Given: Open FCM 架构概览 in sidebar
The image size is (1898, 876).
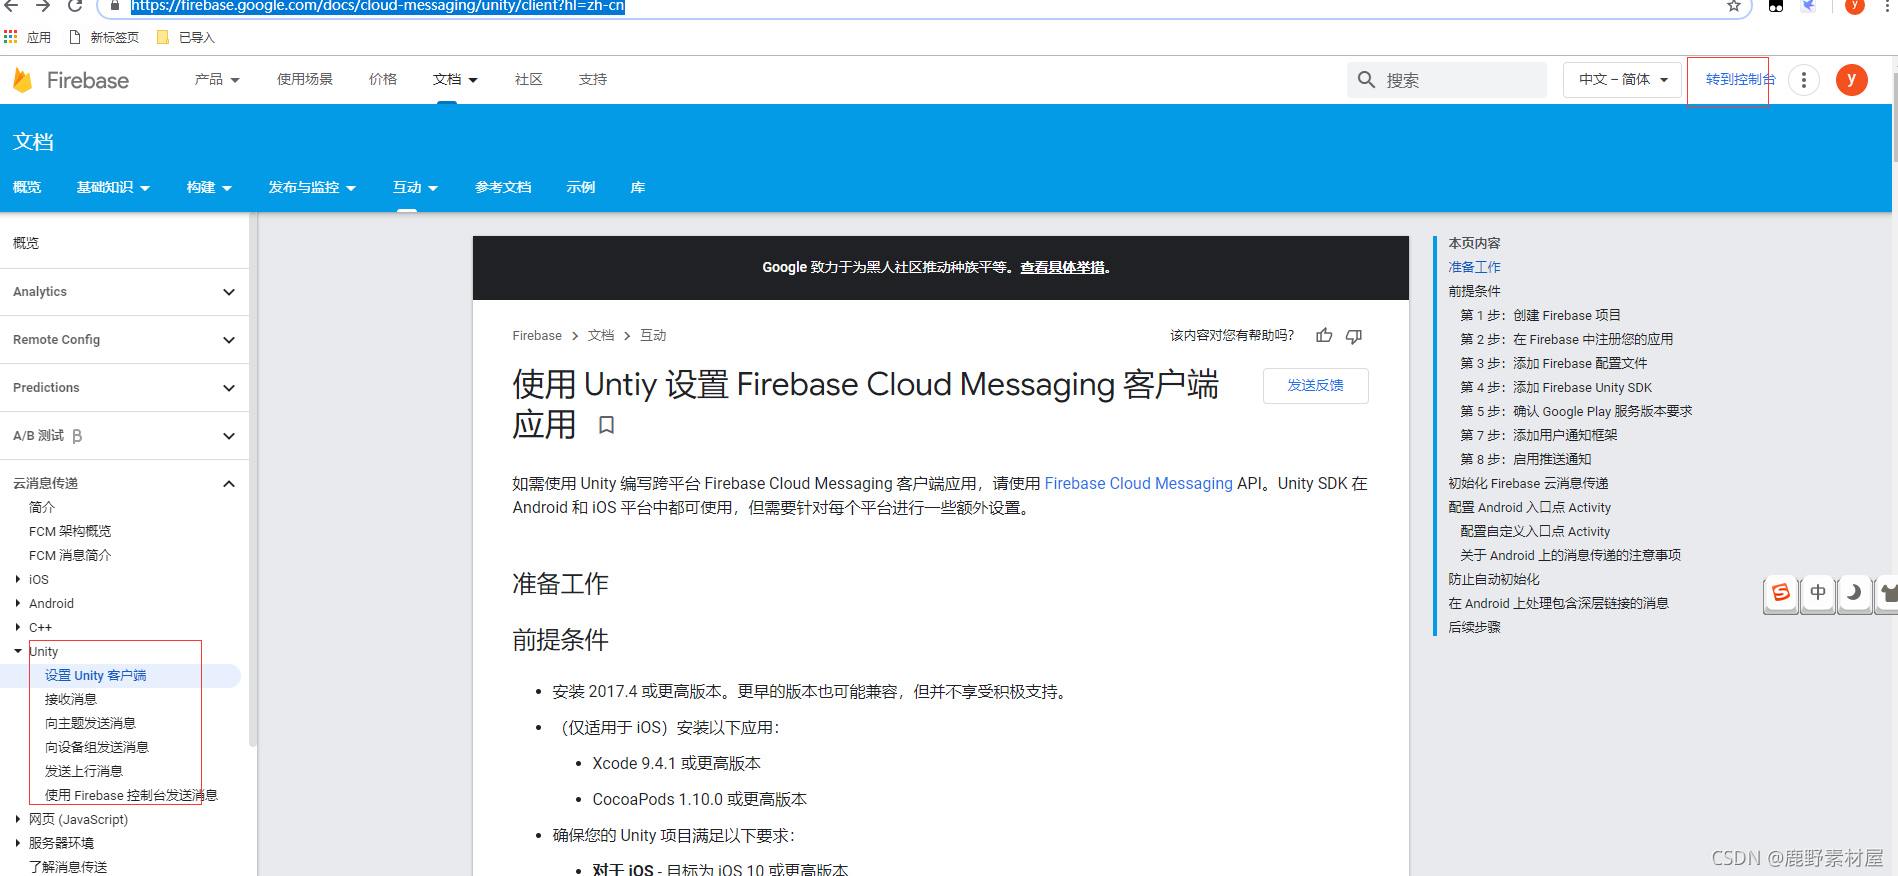Looking at the screenshot, I should coord(70,531).
